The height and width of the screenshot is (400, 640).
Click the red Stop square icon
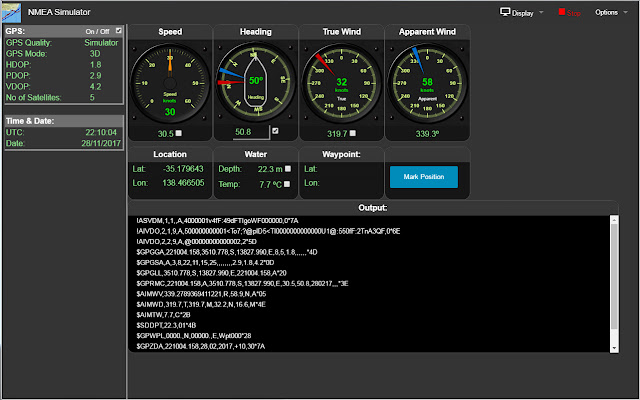pos(562,12)
